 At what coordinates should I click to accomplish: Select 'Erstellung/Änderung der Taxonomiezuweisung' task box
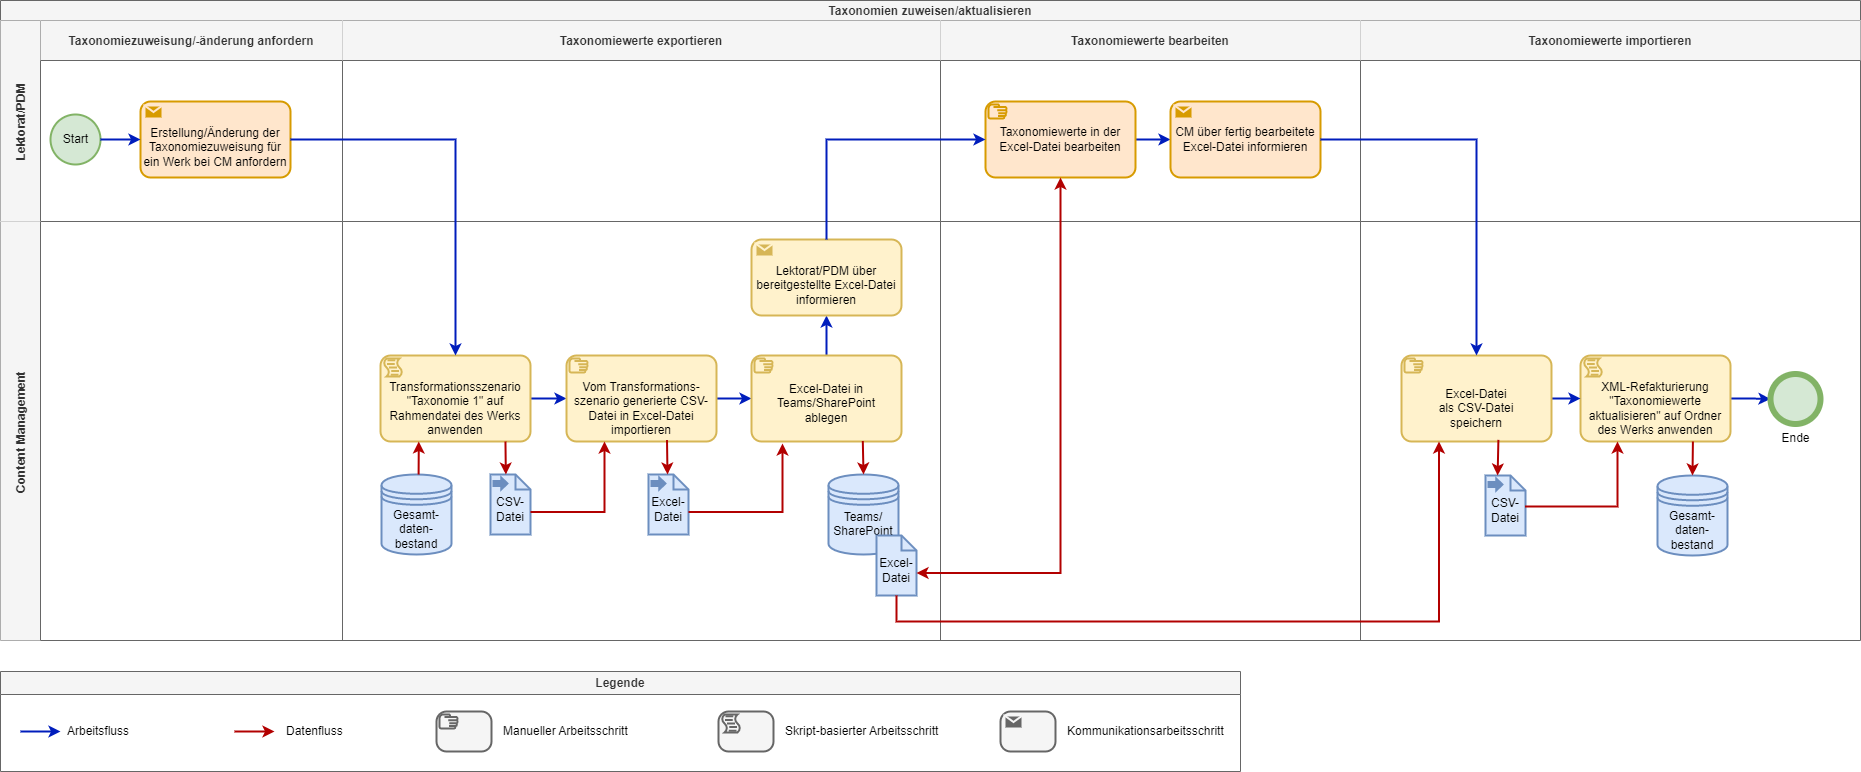(215, 140)
